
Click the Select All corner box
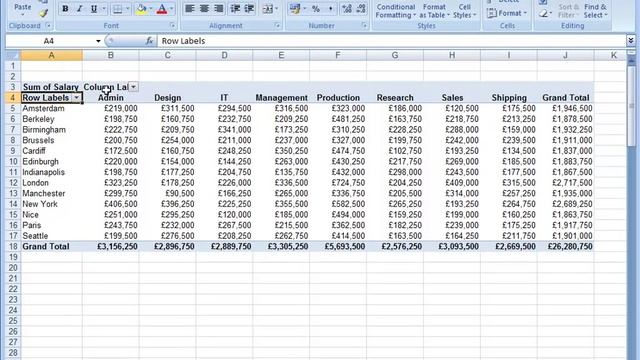click(x=13, y=55)
